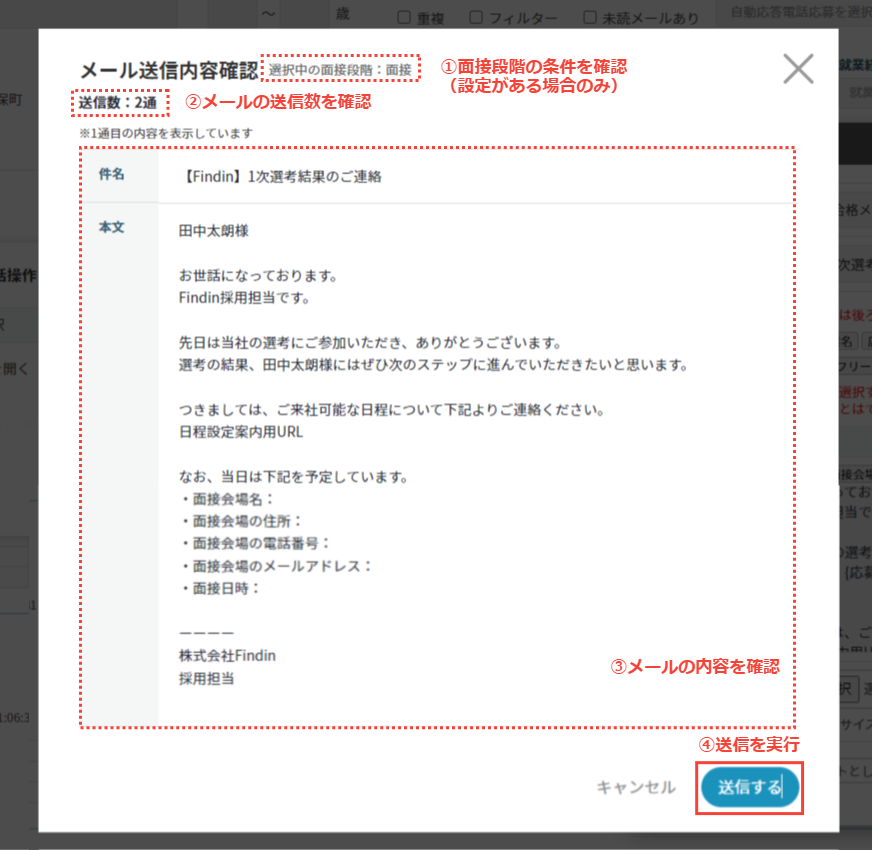873x850 pixels.
Task: Check the 未読メールあり checkbox
Action: [591, 17]
